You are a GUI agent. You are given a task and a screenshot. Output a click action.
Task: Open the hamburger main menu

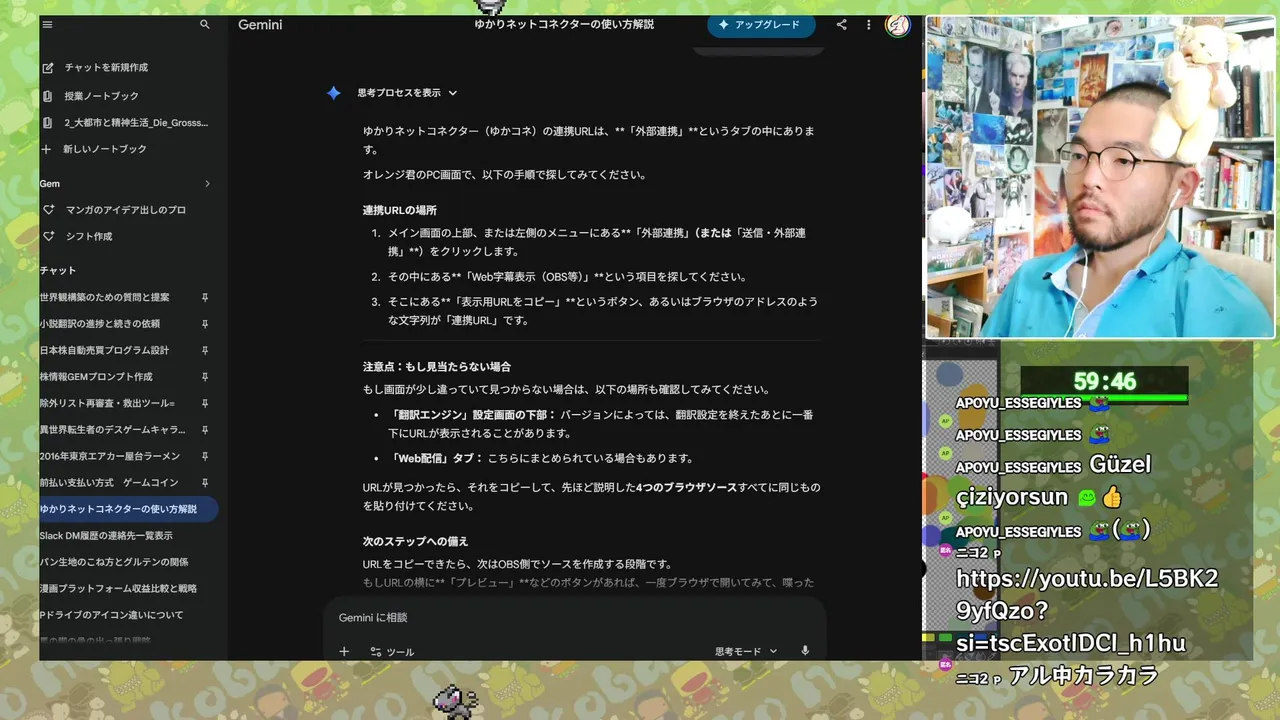click(x=47, y=24)
